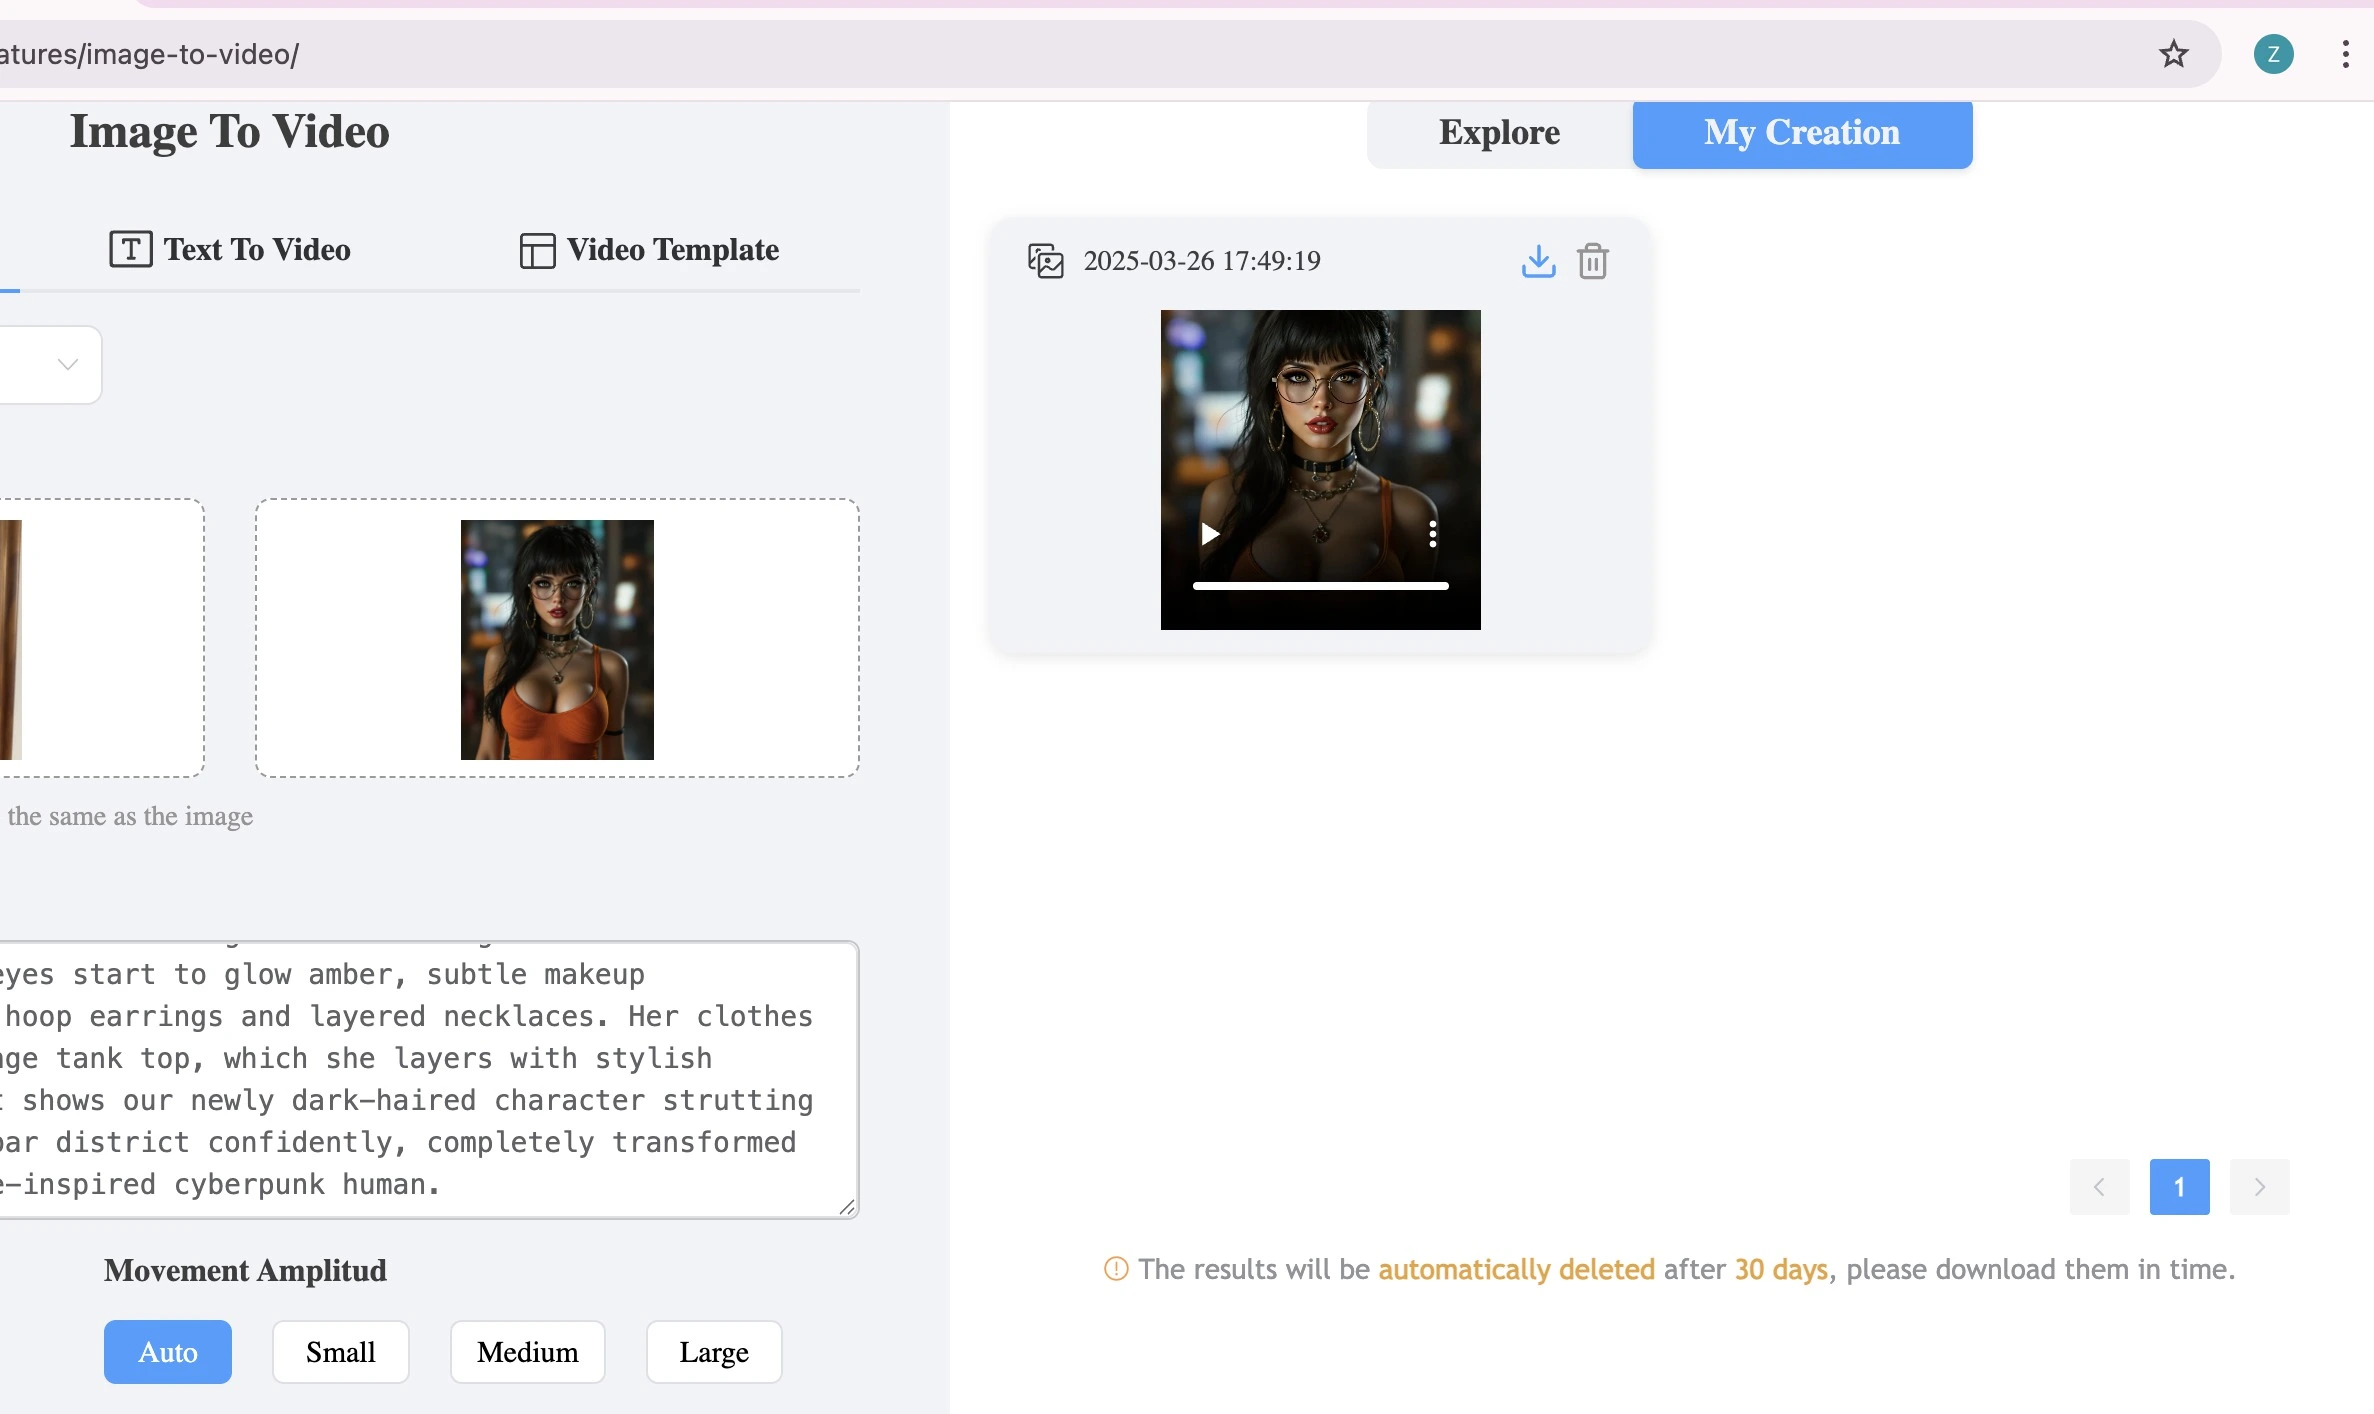Click the 'automatically deleted' text
This screenshot has height=1414, width=2374.
[1516, 1269]
